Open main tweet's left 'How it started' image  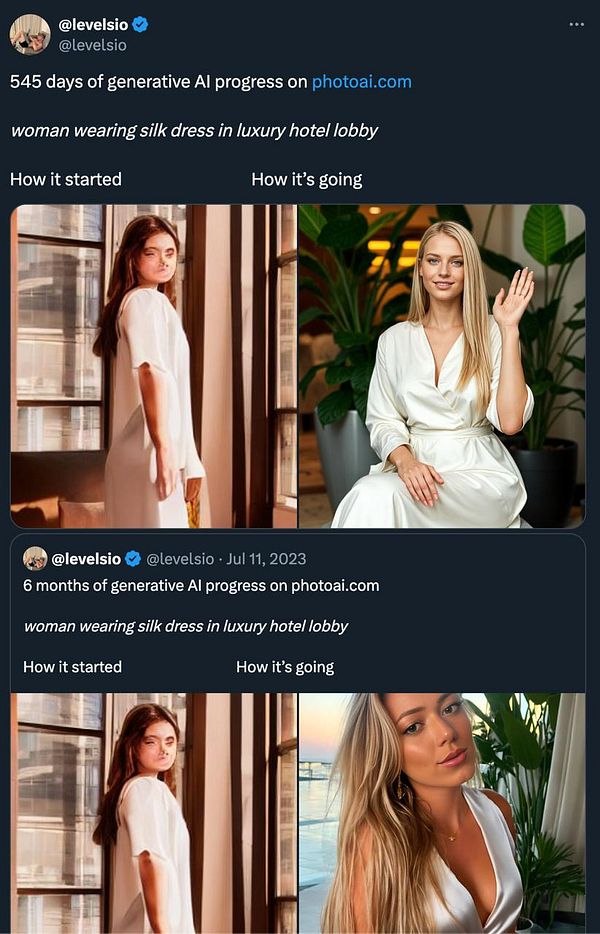click(154, 366)
